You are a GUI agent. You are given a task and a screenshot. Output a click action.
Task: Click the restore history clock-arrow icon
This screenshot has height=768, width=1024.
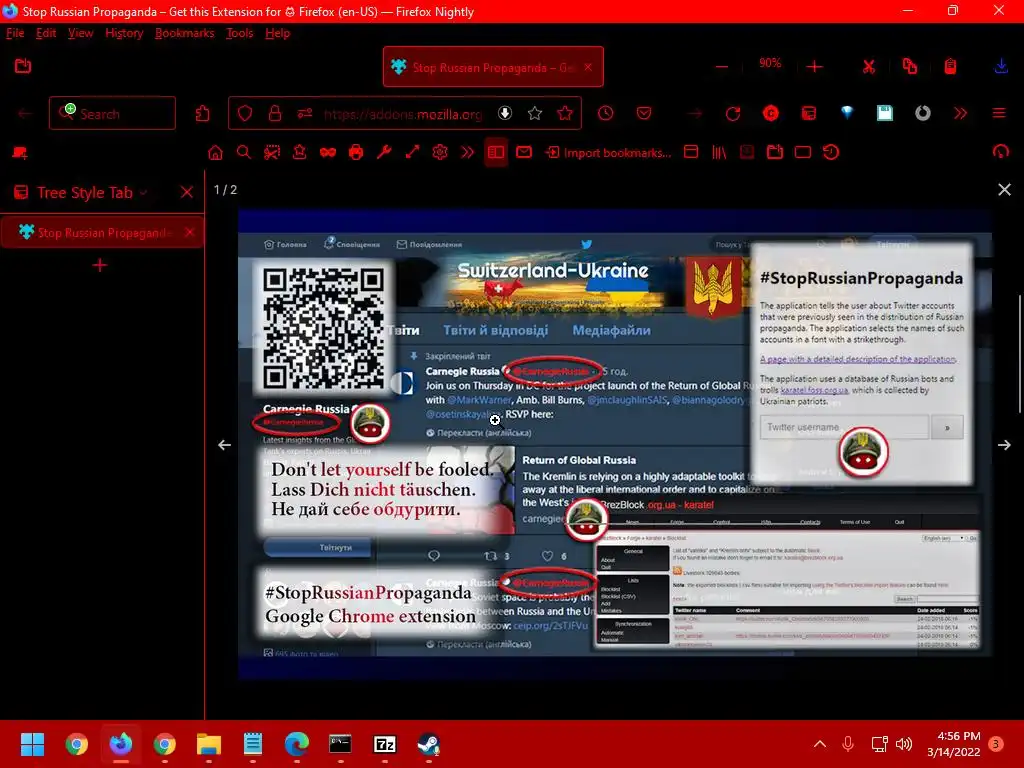(831, 152)
